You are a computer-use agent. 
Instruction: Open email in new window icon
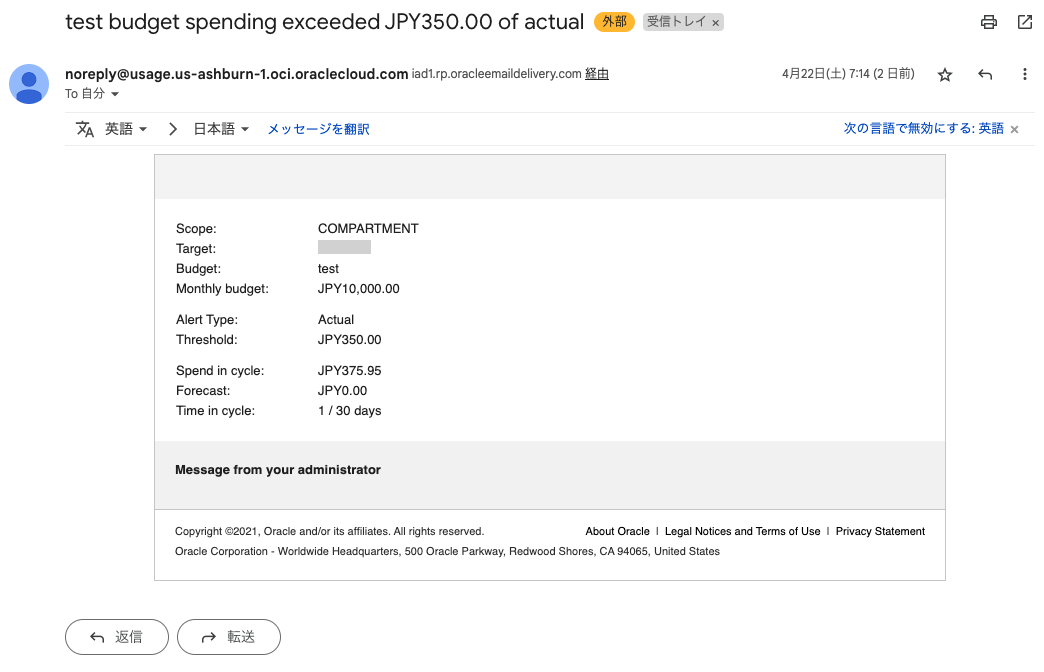click(x=1025, y=22)
